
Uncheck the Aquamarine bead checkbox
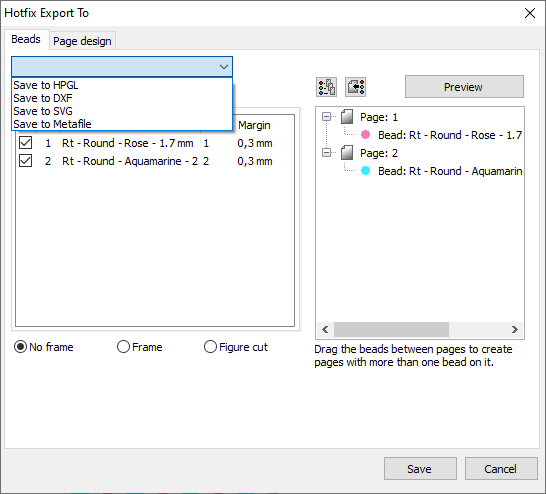[25, 161]
